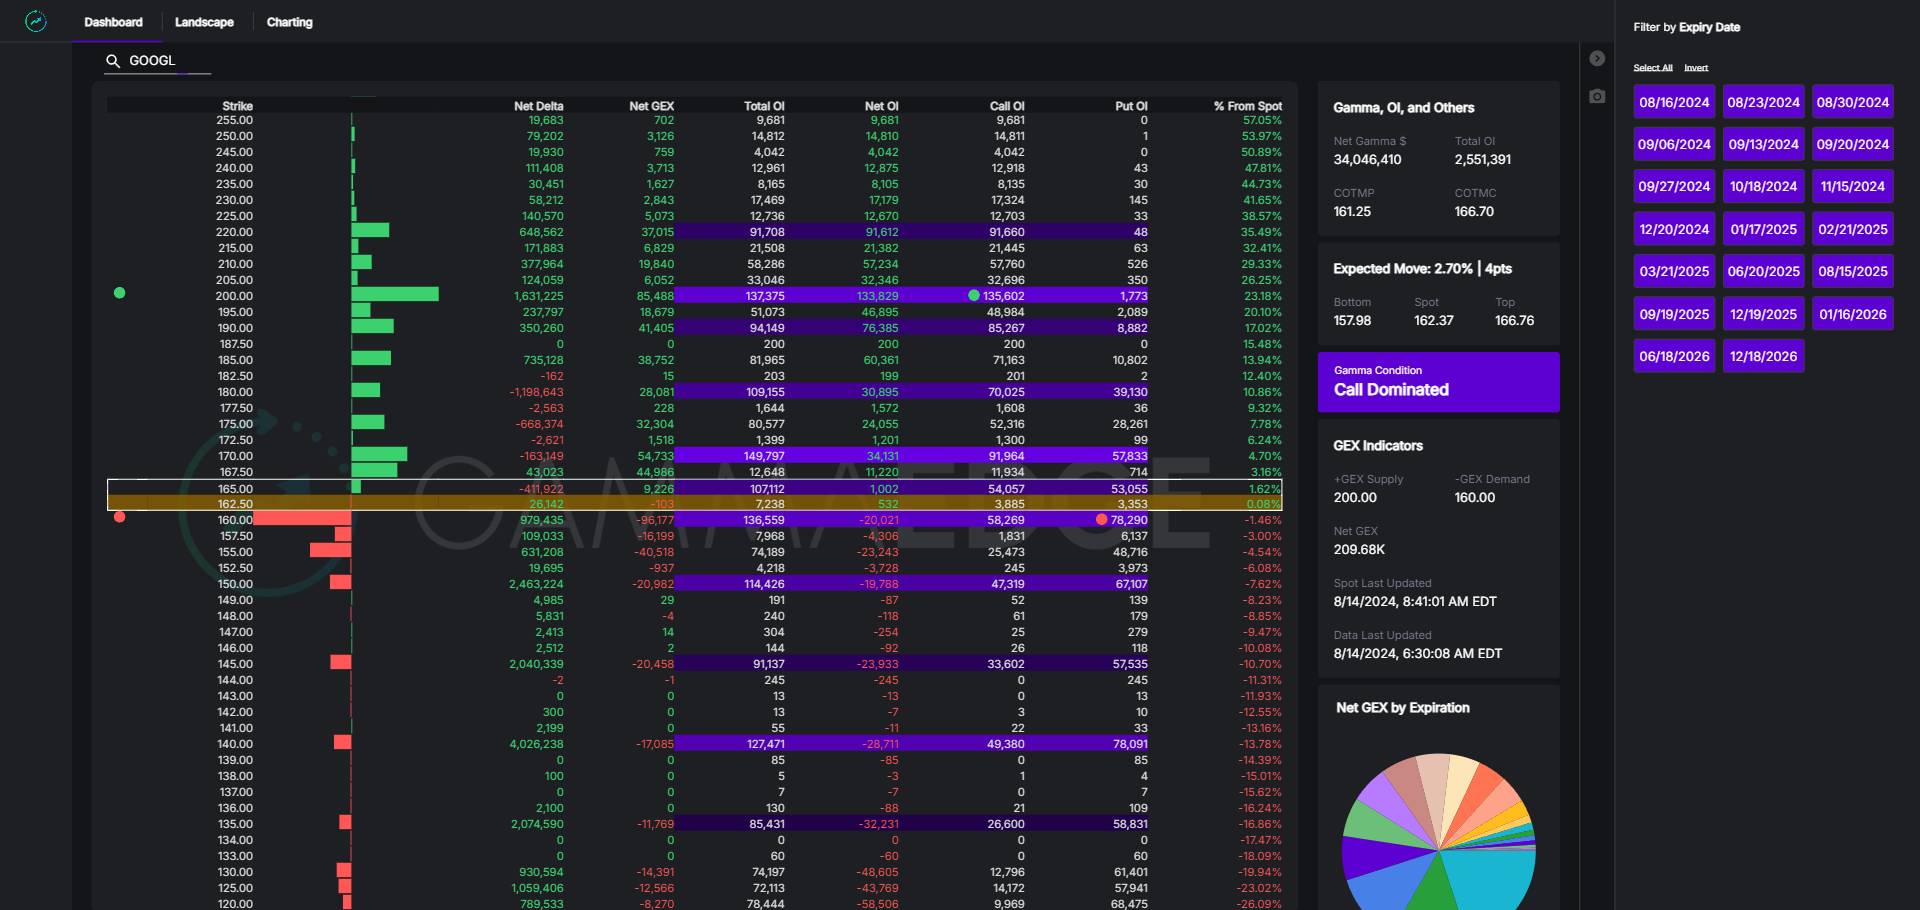Click green dot marker beside 200.00 strike
The width and height of the screenshot is (1920, 910).
point(120,293)
